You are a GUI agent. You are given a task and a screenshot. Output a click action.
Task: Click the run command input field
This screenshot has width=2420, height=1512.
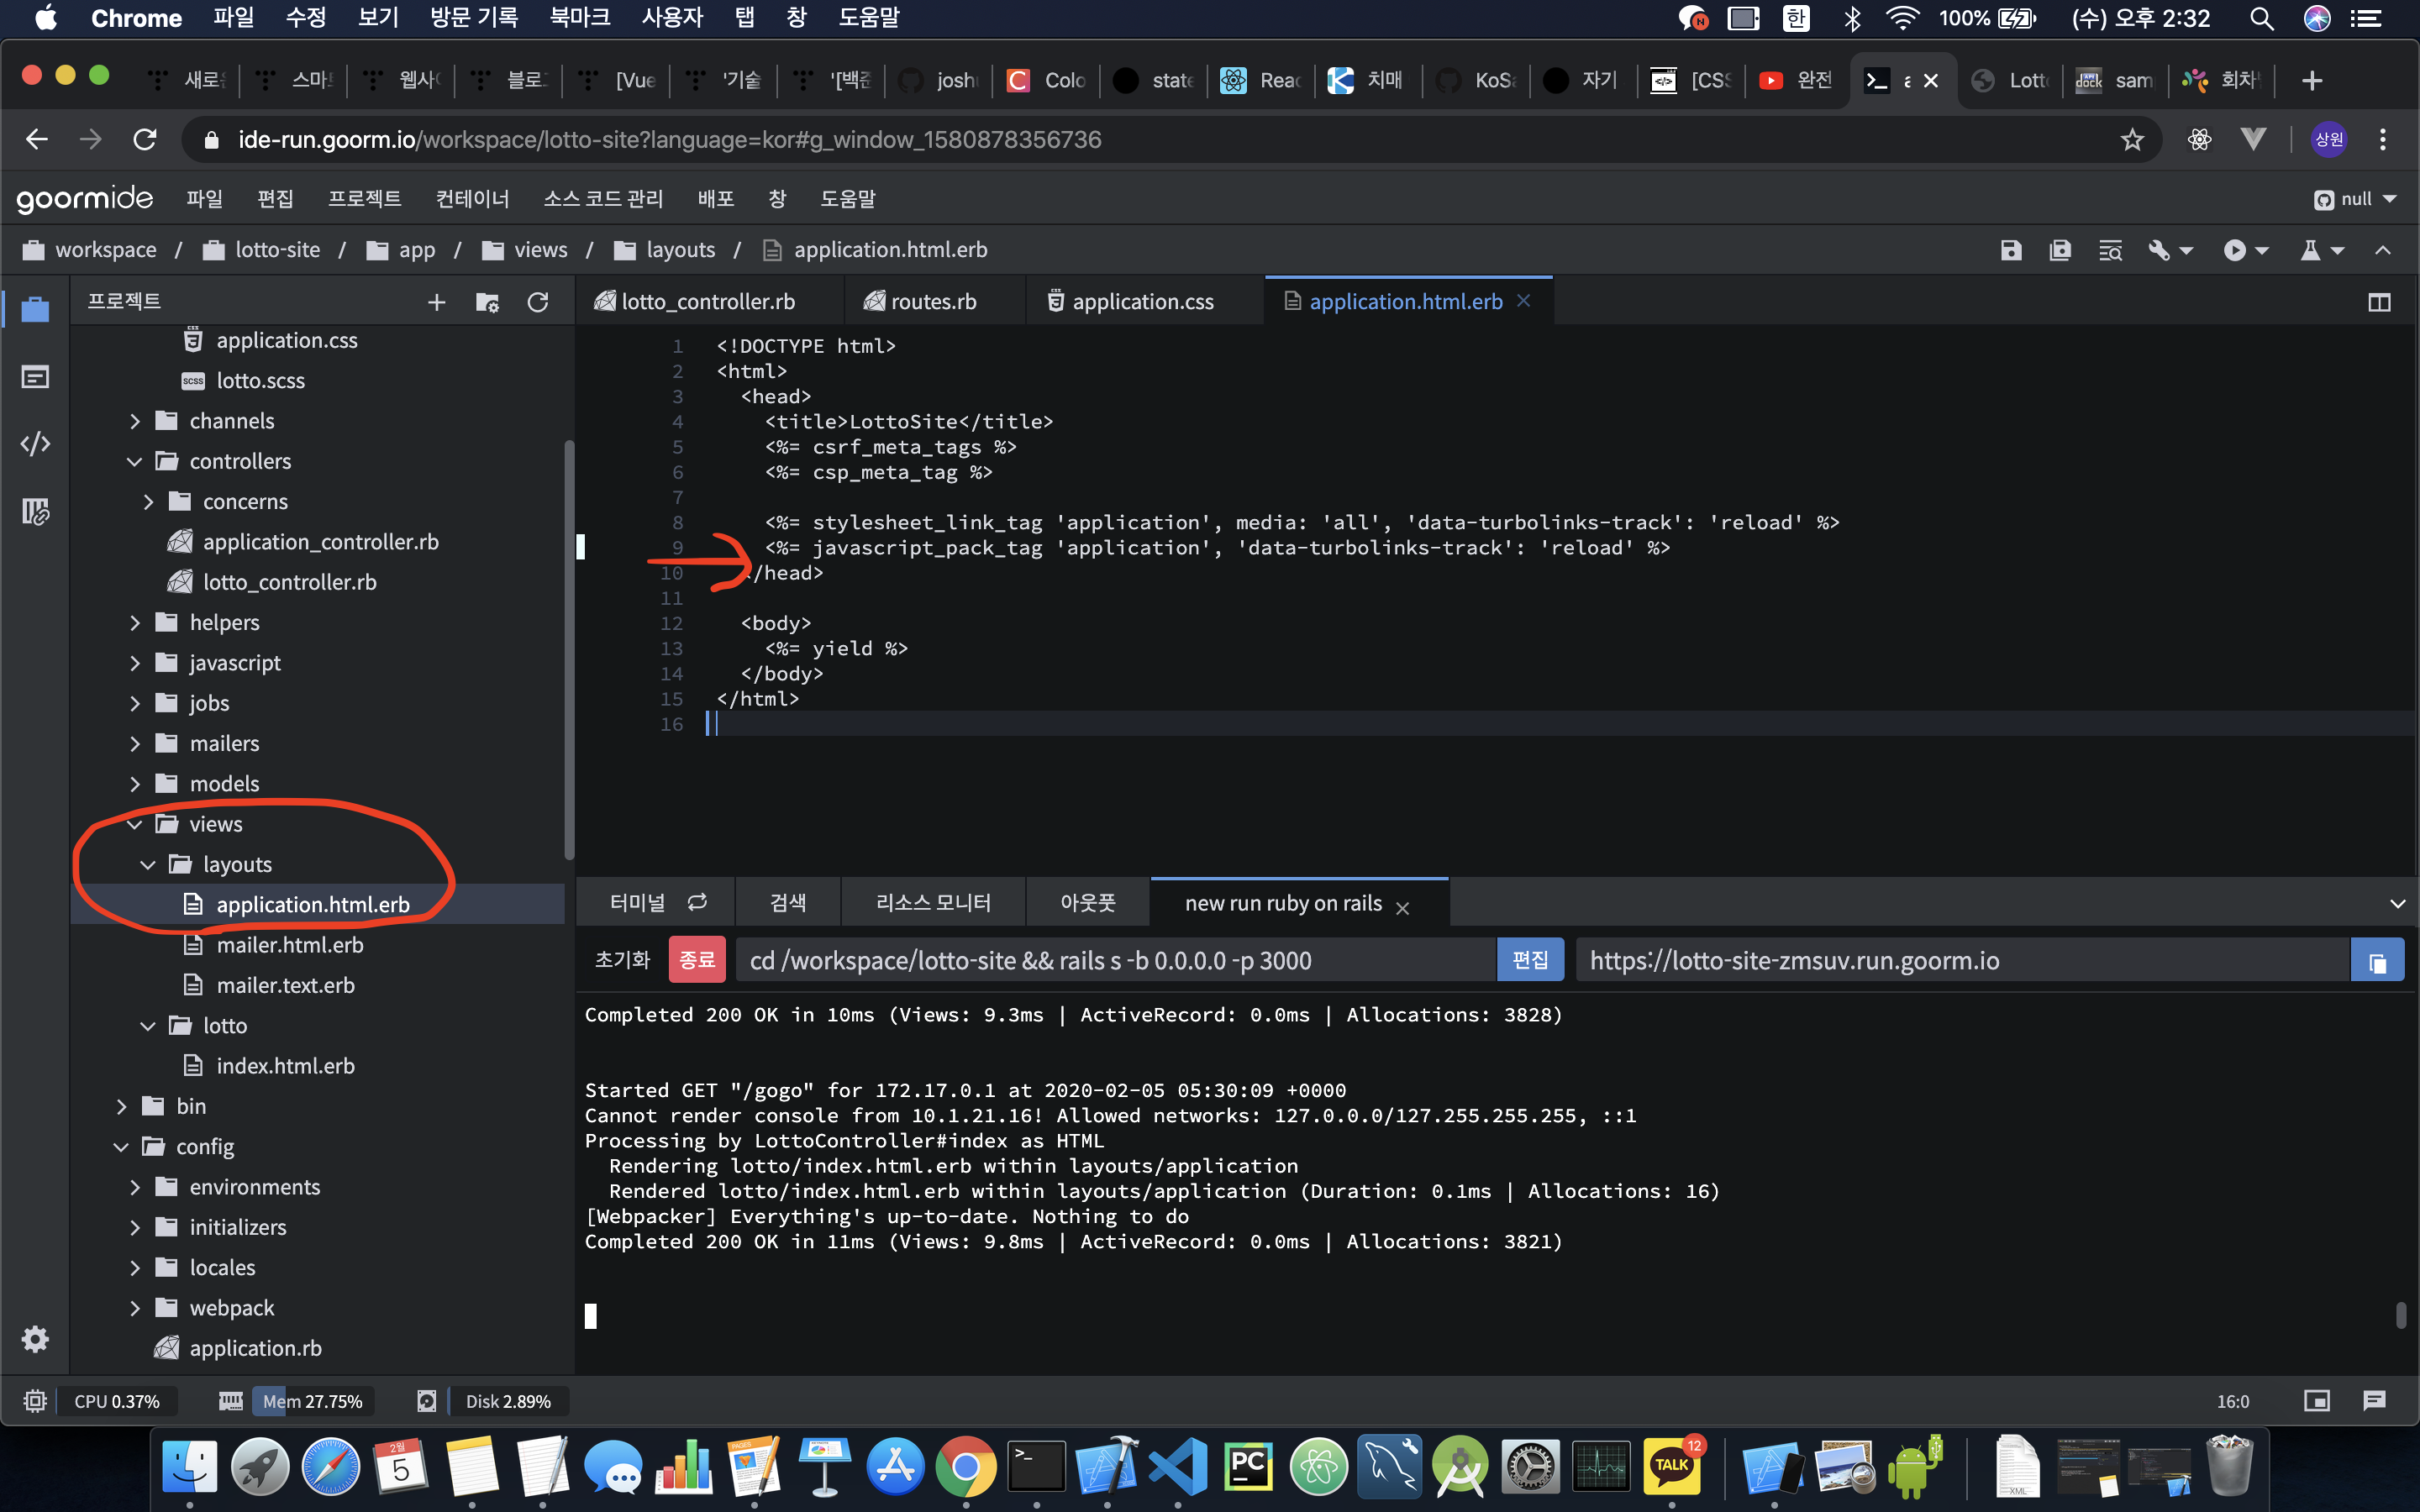1115,961
